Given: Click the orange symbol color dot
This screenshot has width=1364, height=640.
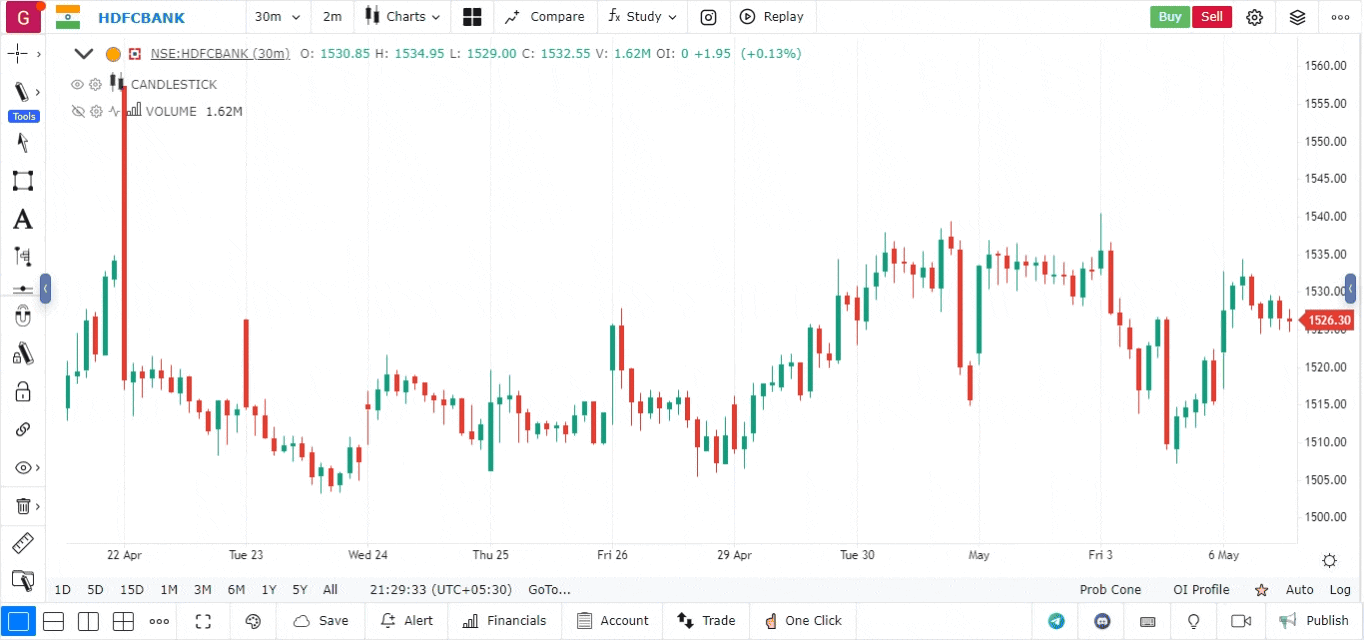Looking at the screenshot, I should 113,54.
